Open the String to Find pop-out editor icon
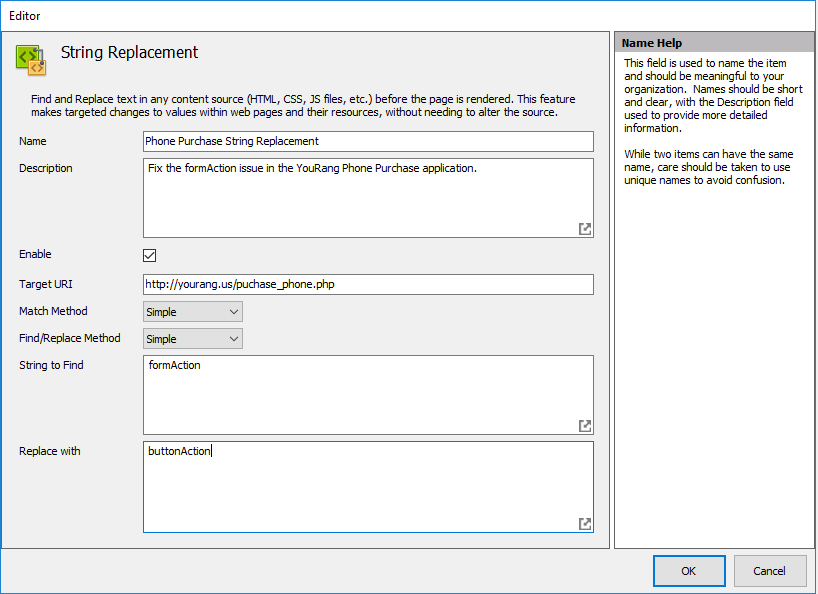 [x=585, y=426]
